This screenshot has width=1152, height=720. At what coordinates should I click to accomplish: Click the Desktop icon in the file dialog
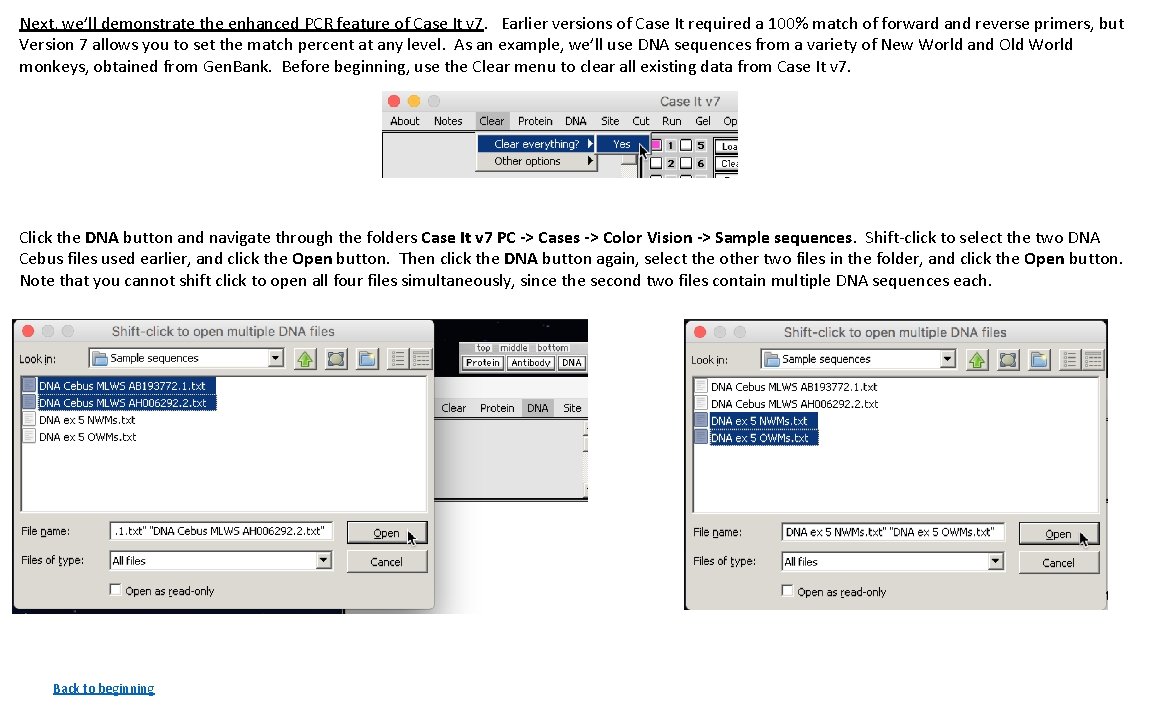[336, 358]
